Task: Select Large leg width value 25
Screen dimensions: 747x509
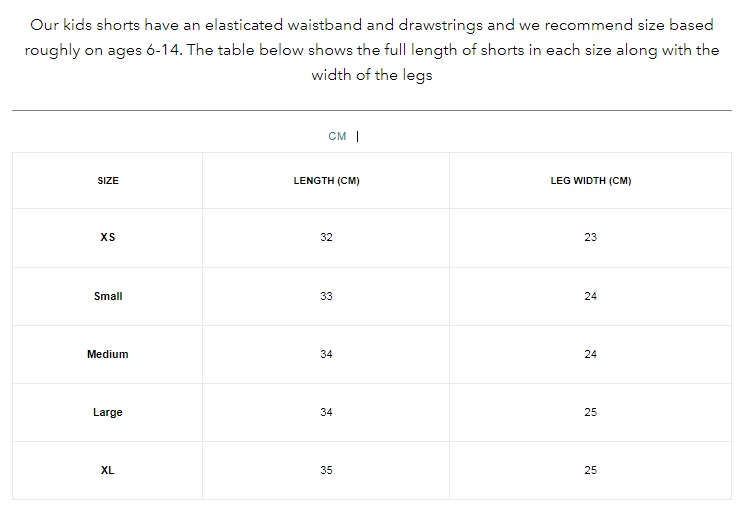Action: coord(591,412)
